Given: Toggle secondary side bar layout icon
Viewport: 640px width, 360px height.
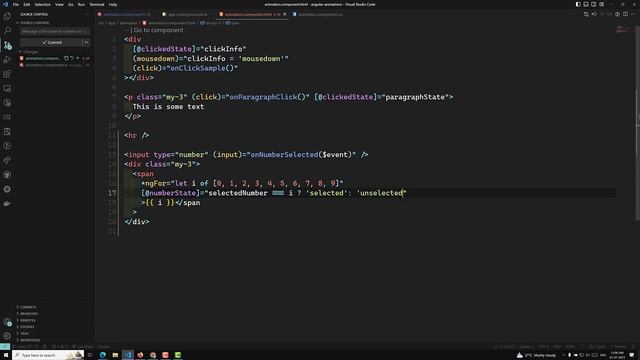Looking at the screenshot, I should pos(593,4).
